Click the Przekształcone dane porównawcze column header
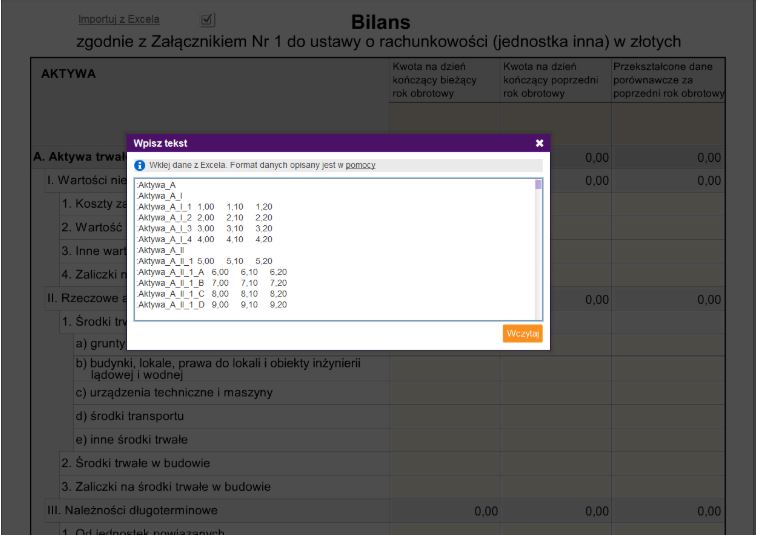 click(x=668, y=80)
